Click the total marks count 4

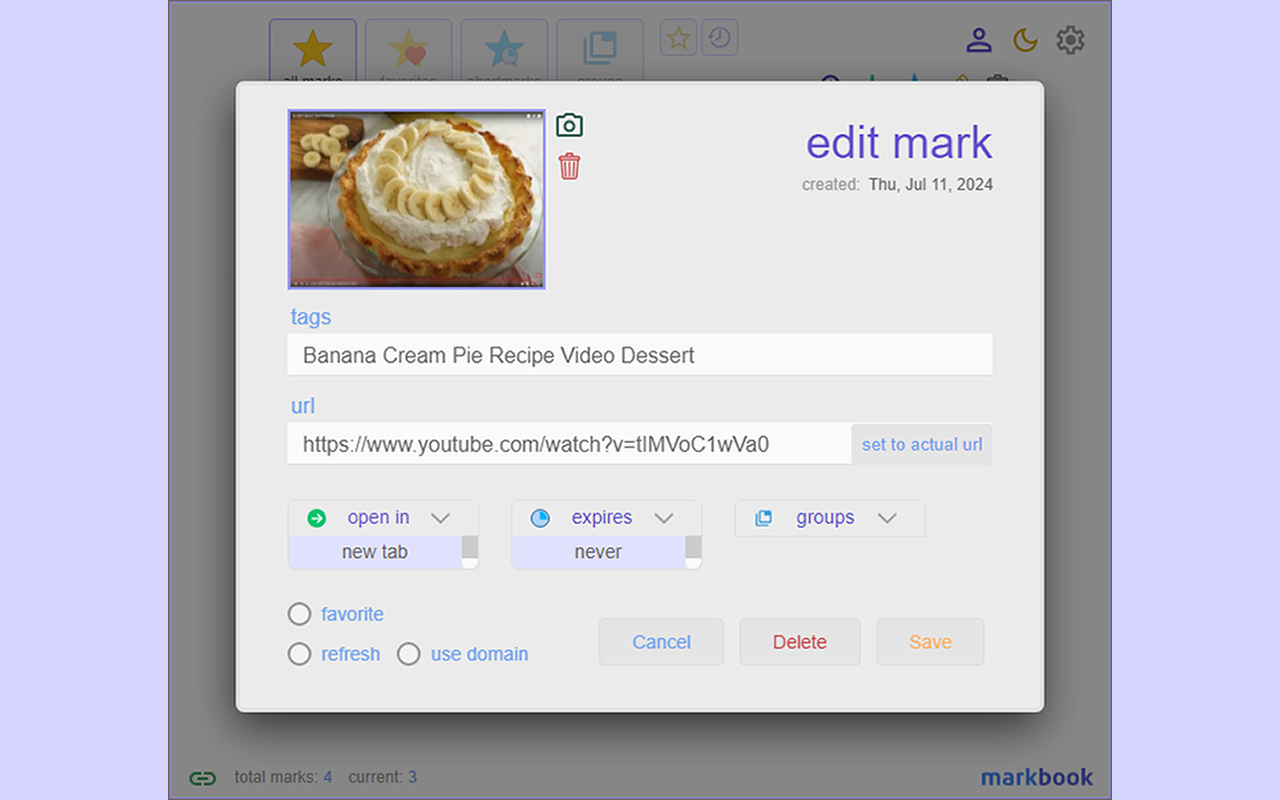point(328,777)
